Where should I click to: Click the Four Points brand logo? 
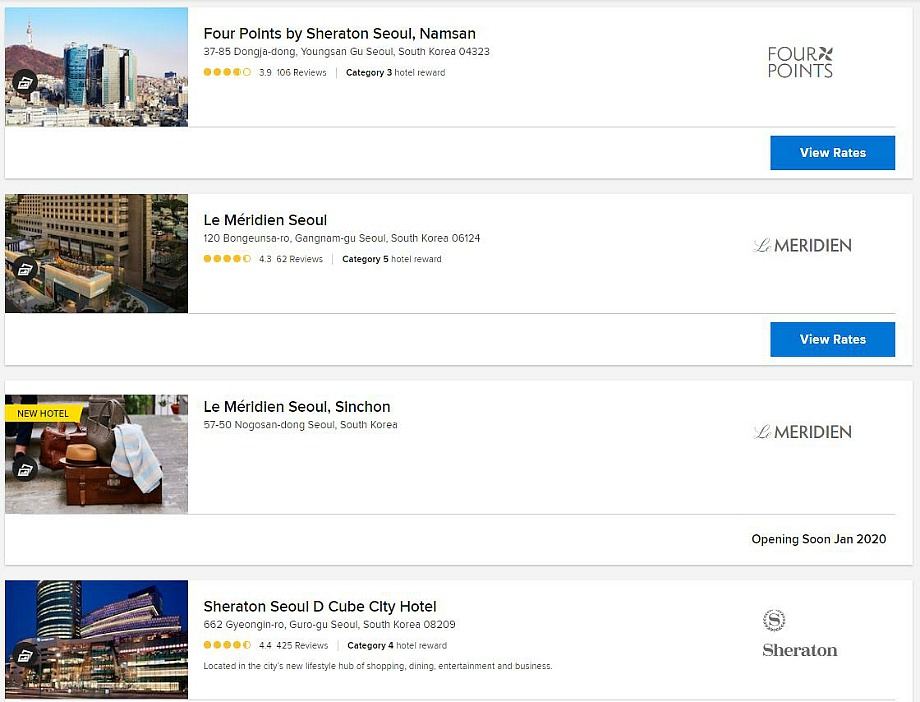800,63
